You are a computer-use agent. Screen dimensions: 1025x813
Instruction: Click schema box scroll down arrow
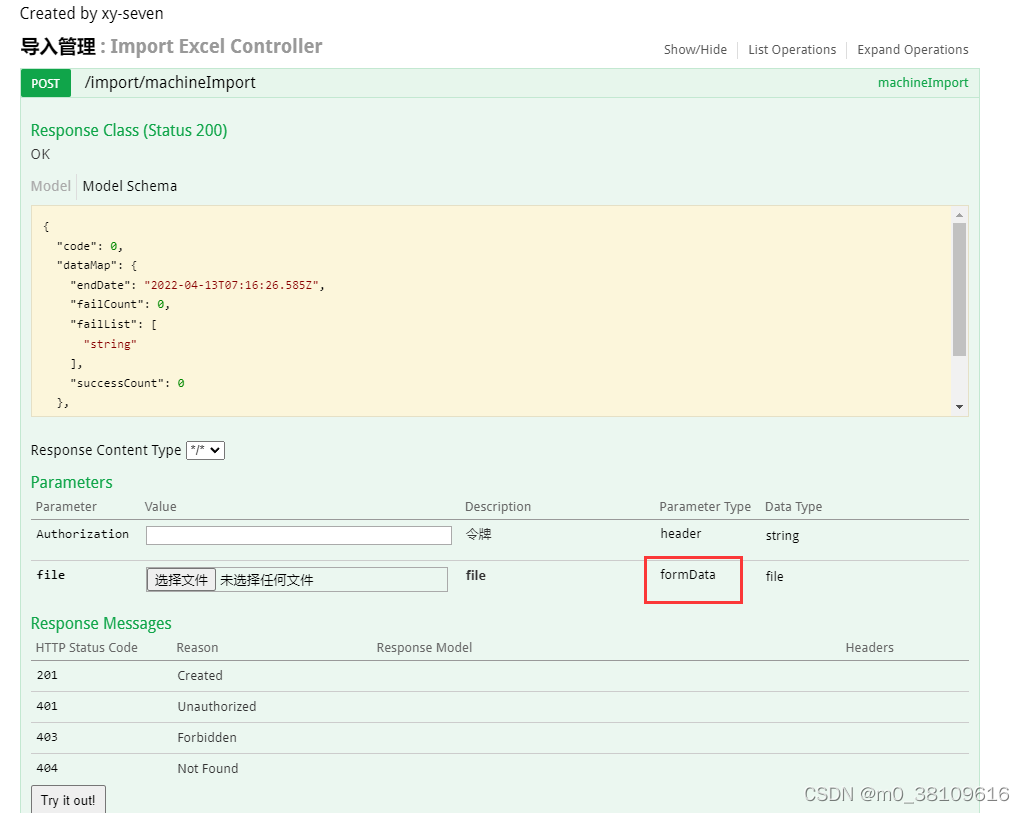960,407
